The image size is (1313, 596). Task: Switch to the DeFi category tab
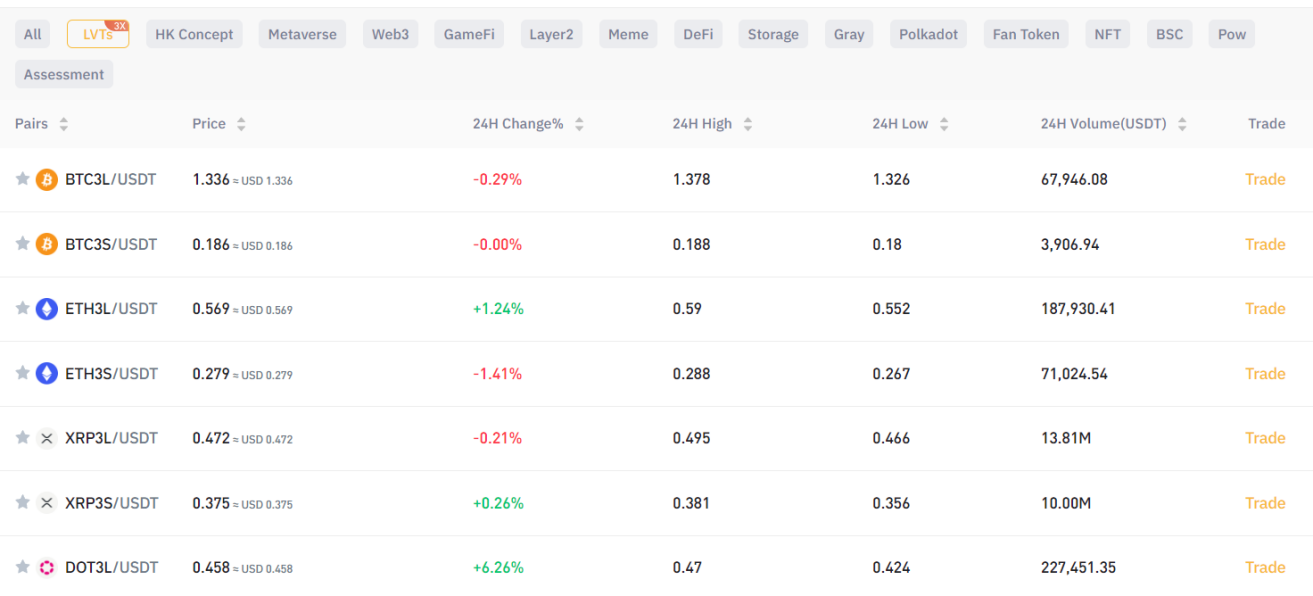click(x=698, y=34)
